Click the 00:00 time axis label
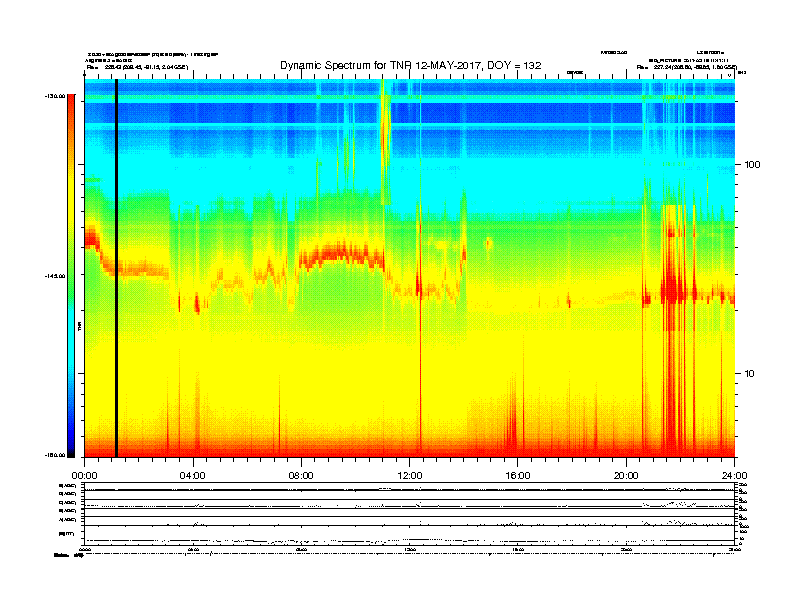The height and width of the screenshot is (612, 792). pyautogui.click(x=84, y=476)
